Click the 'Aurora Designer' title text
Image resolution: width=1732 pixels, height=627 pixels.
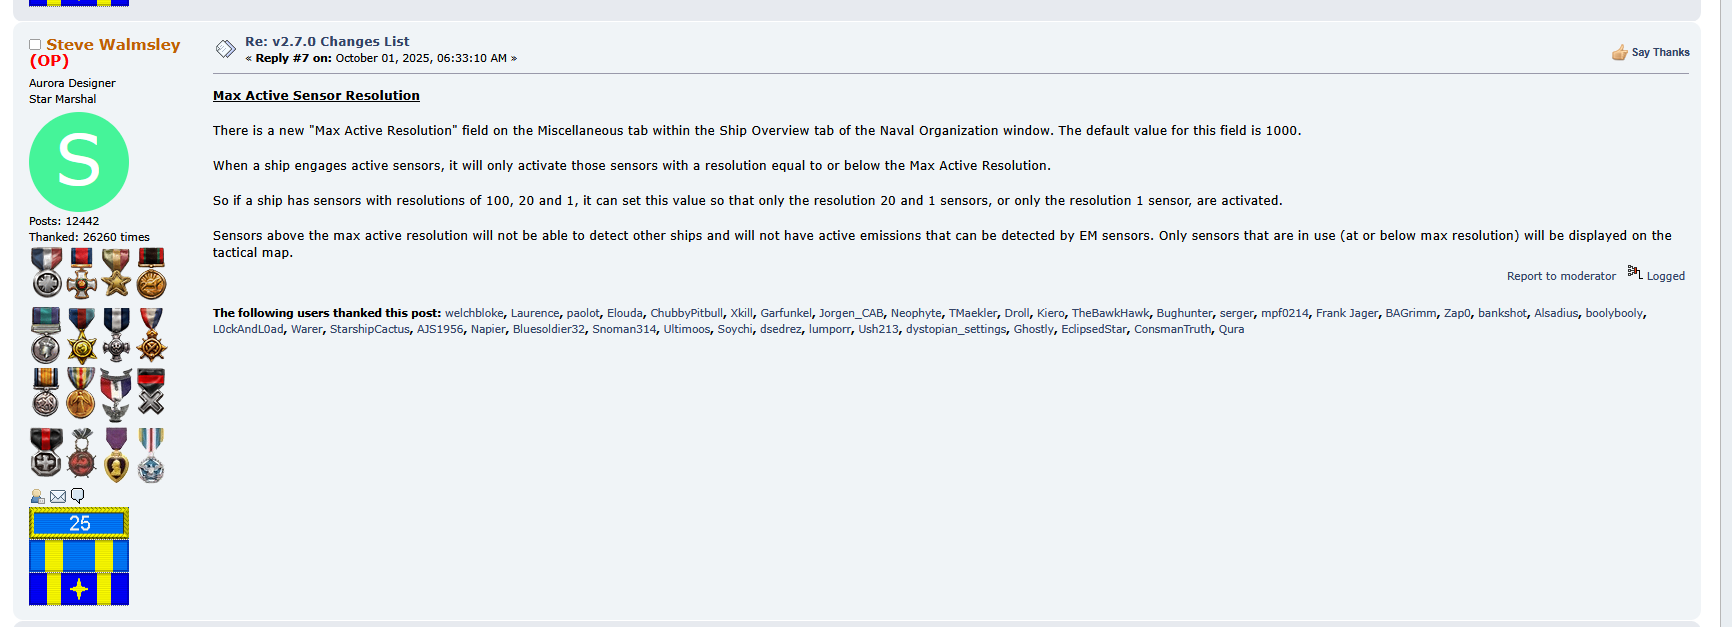tap(72, 83)
